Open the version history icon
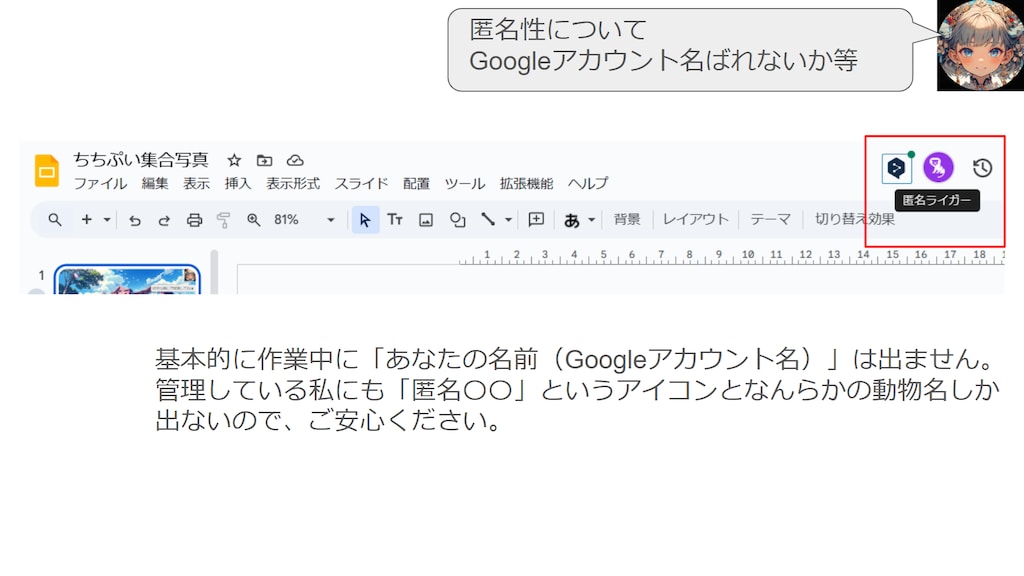The image size is (1024, 576). pyautogui.click(x=981, y=169)
